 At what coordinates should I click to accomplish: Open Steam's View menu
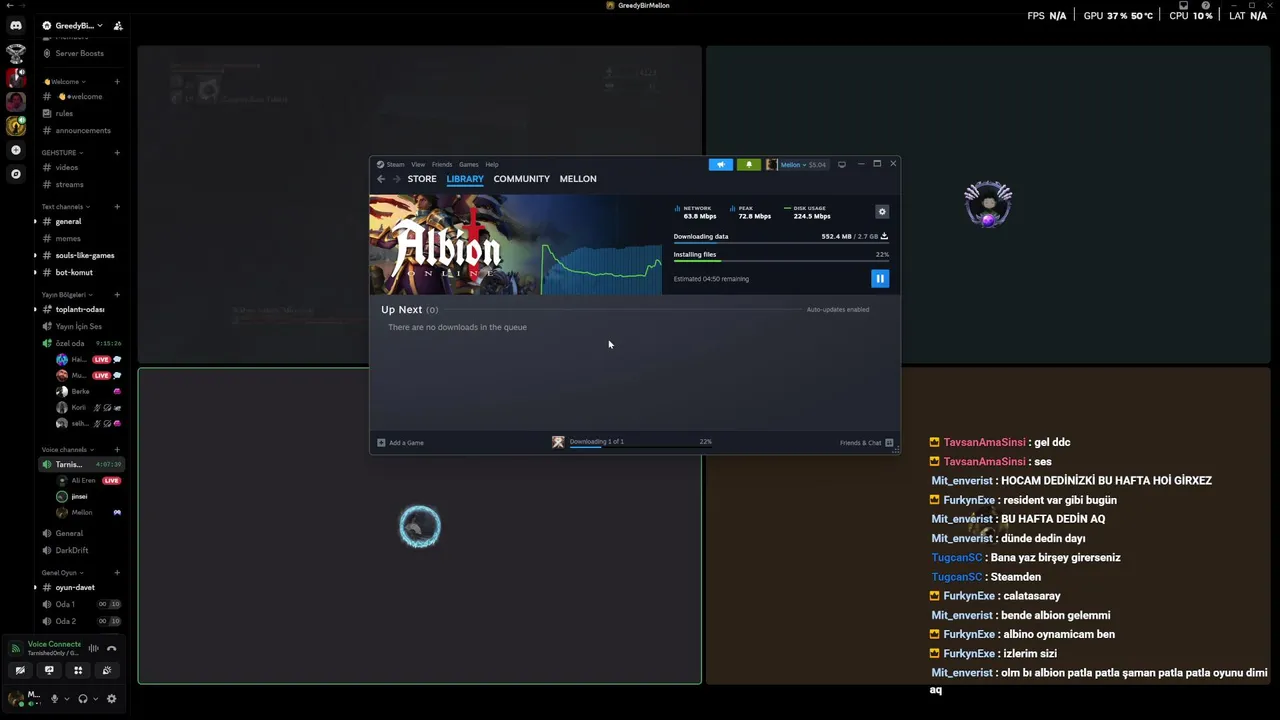point(418,164)
